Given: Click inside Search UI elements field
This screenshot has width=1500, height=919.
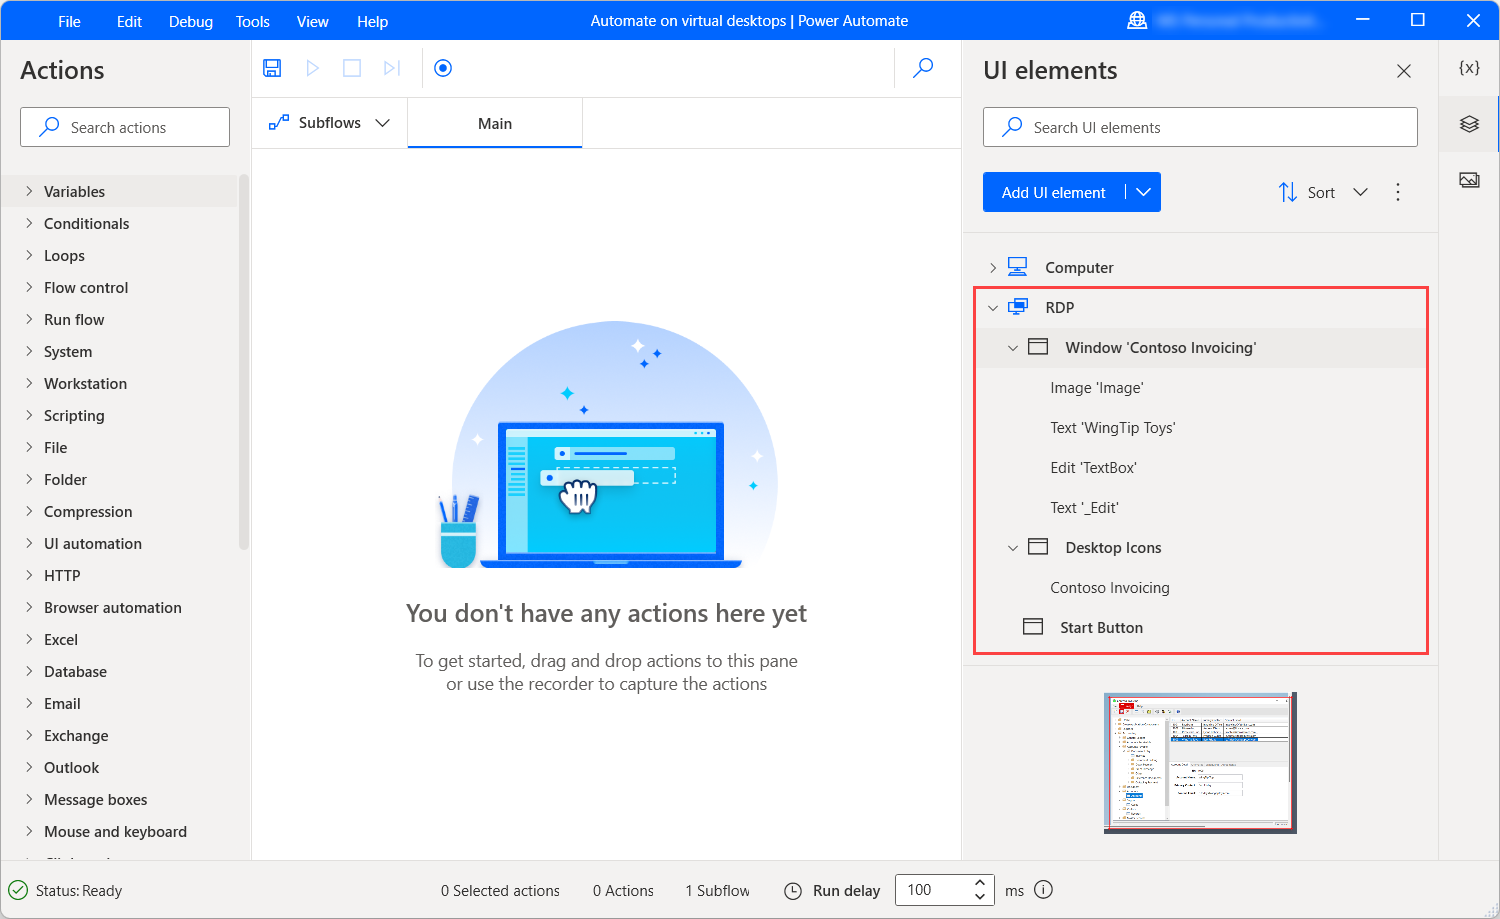Looking at the screenshot, I should tap(1200, 127).
